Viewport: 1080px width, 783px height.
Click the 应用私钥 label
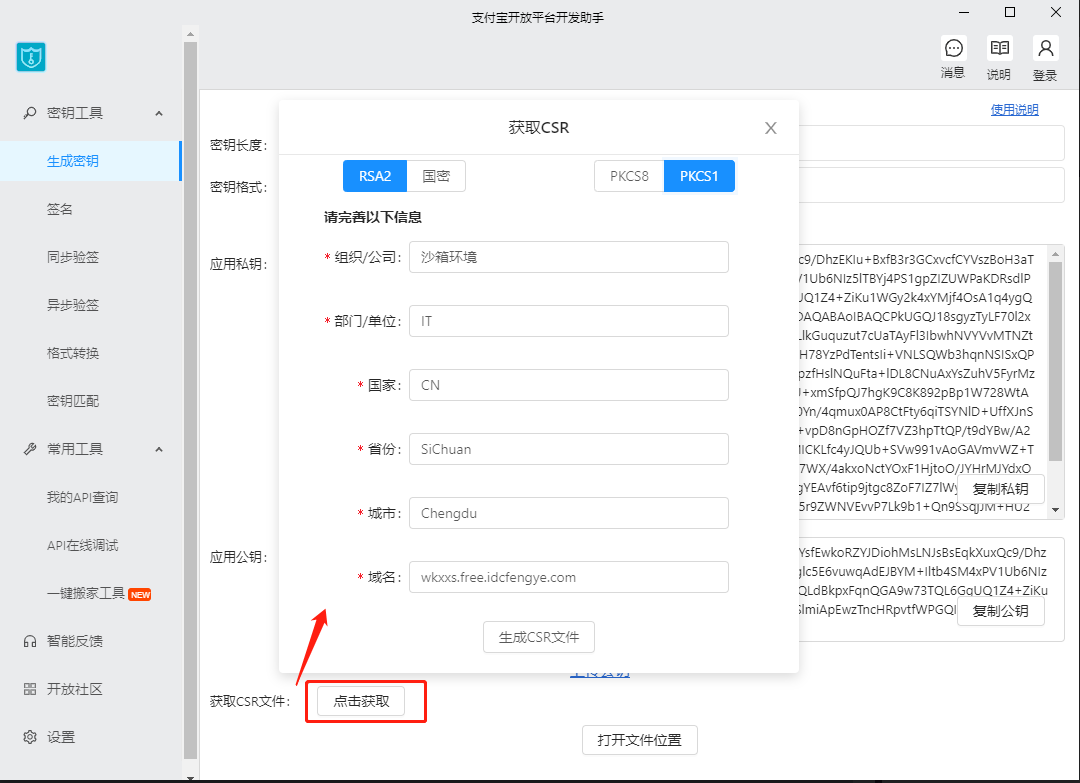(x=238, y=264)
